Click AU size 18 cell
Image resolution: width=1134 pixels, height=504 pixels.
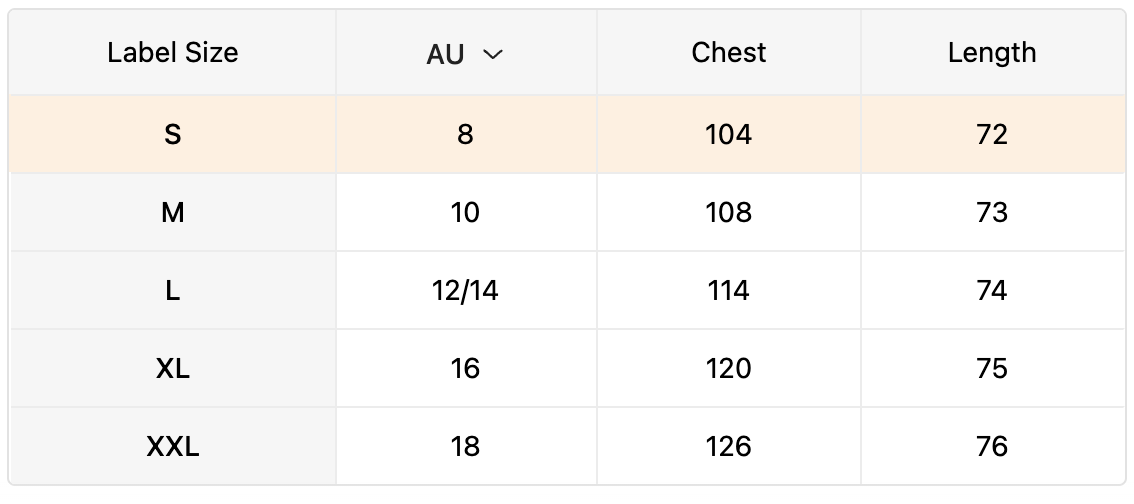465,446
